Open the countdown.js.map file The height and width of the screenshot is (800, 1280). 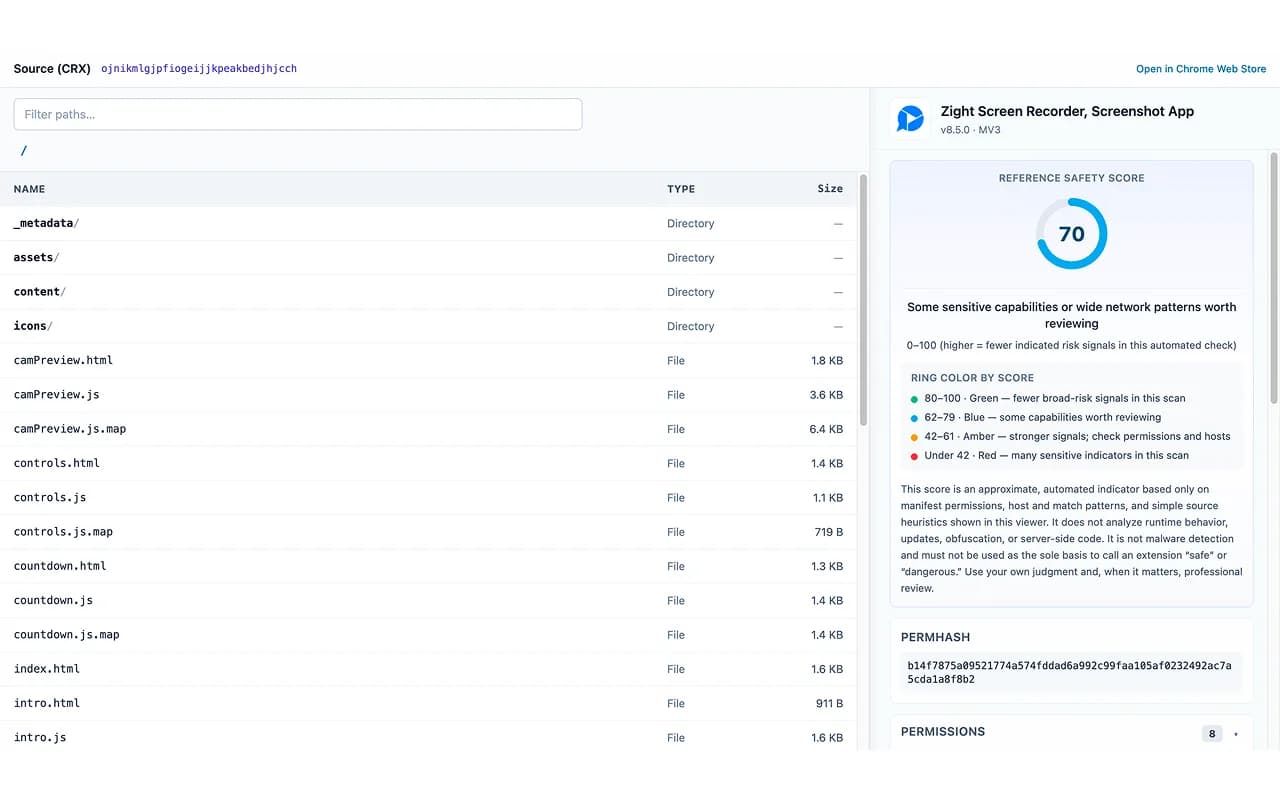(x=67, y=635)
